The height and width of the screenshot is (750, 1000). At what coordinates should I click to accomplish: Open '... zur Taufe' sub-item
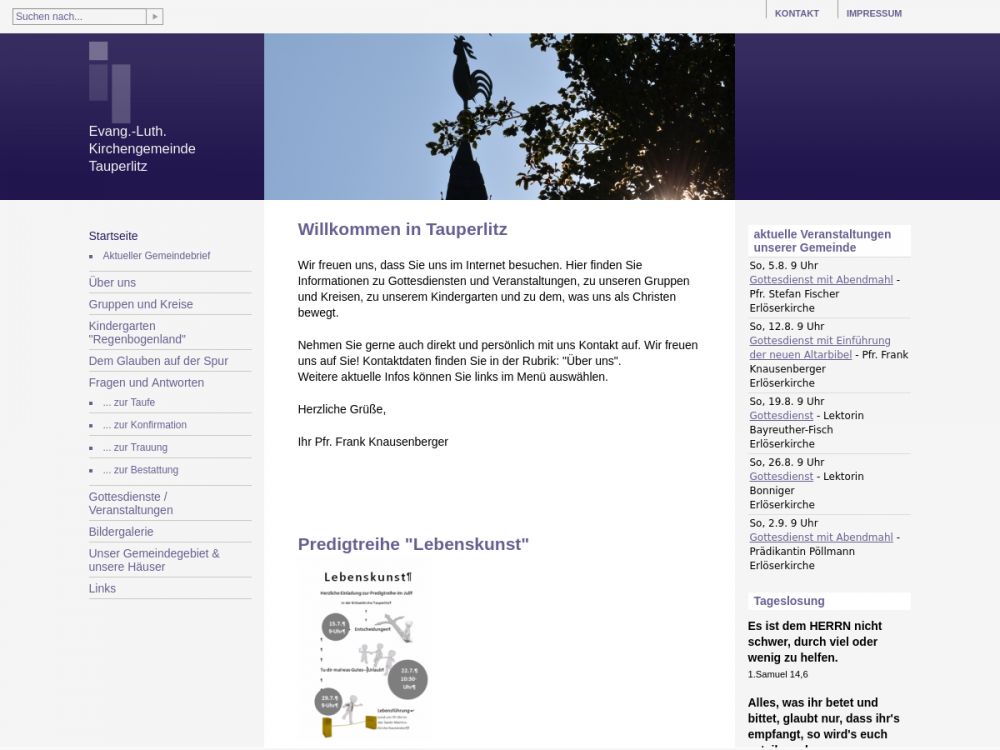(x=128, y=403)
